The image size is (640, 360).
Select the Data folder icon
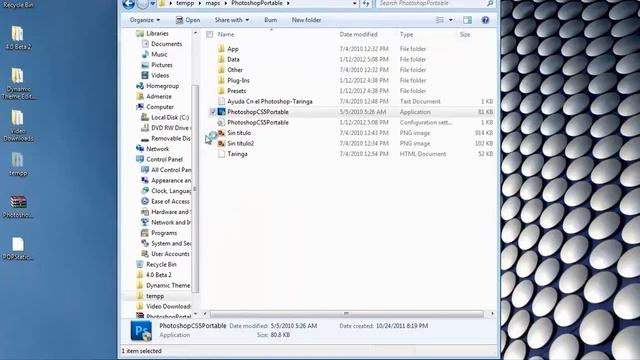(x=221, y=59)
